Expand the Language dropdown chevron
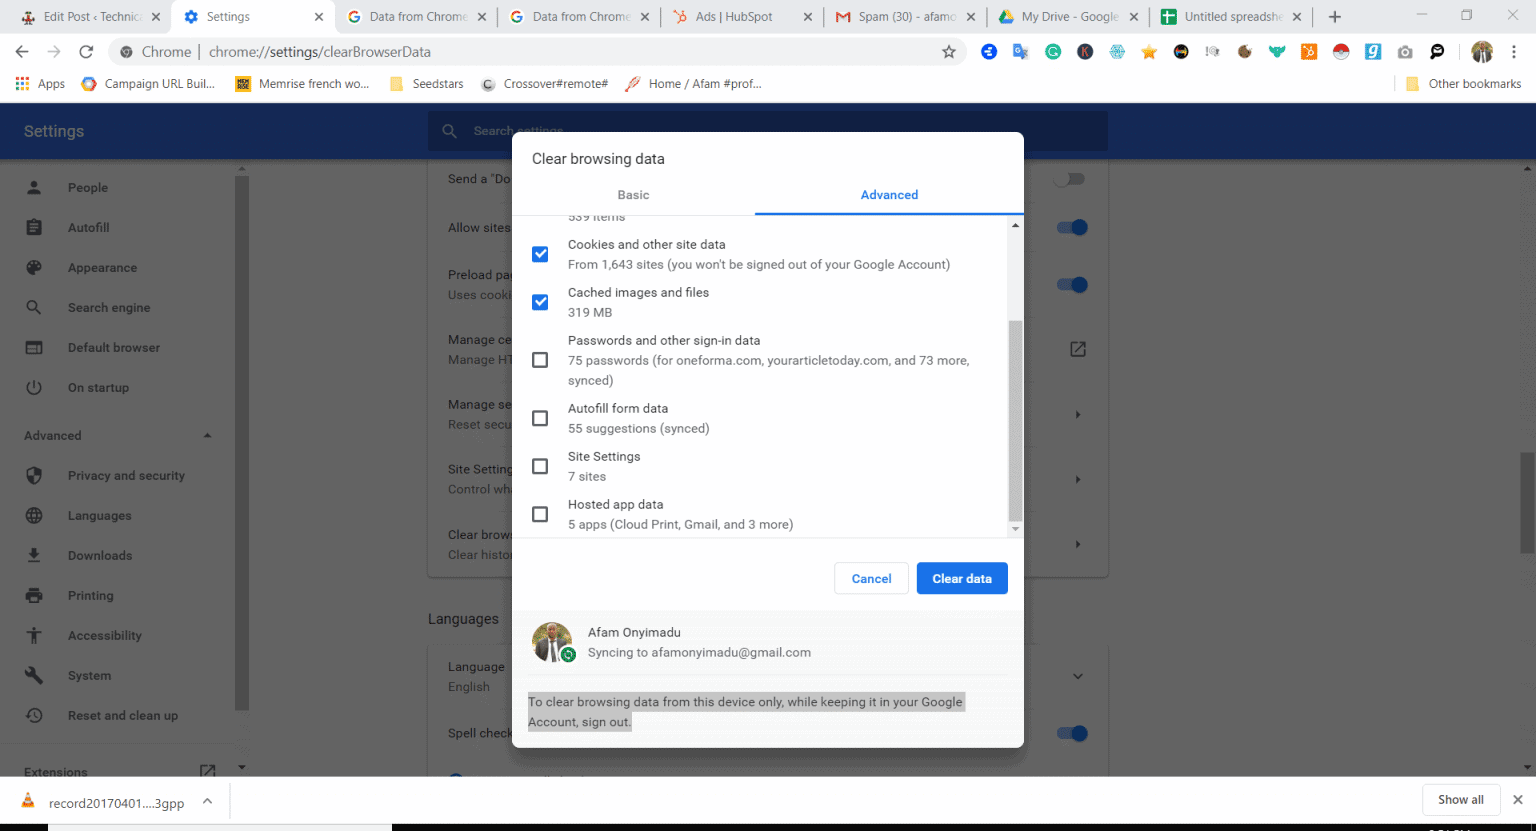Image resolution: width=1536 pixels, height=831 pixels. click(x=1078, y=676)
